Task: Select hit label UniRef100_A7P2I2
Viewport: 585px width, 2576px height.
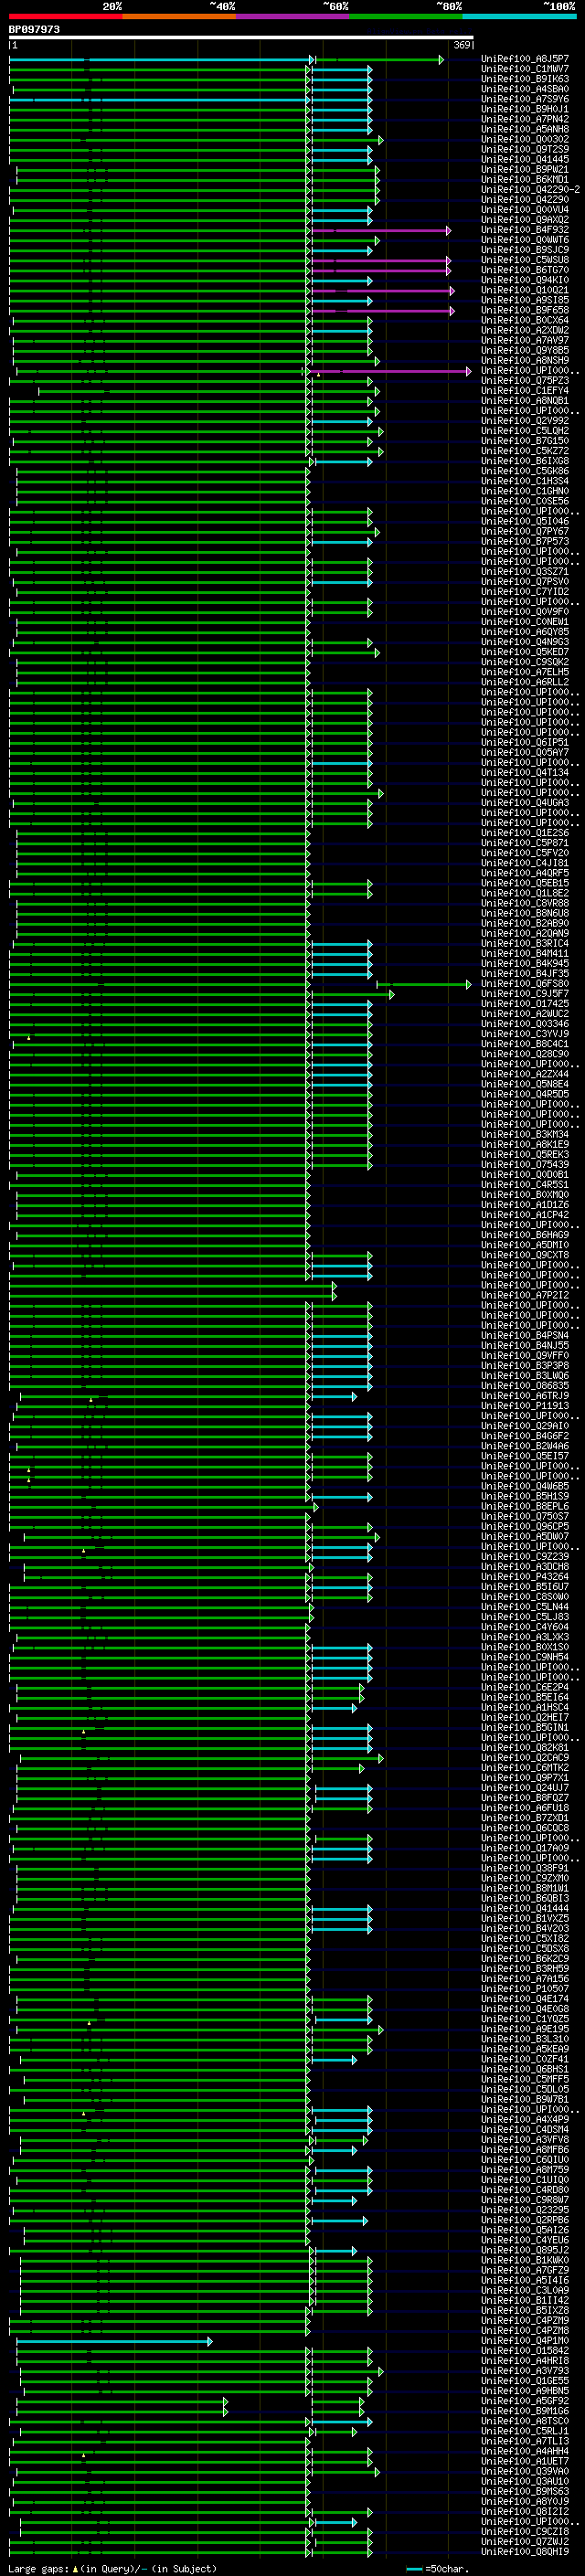Action: coord(525,1296)
